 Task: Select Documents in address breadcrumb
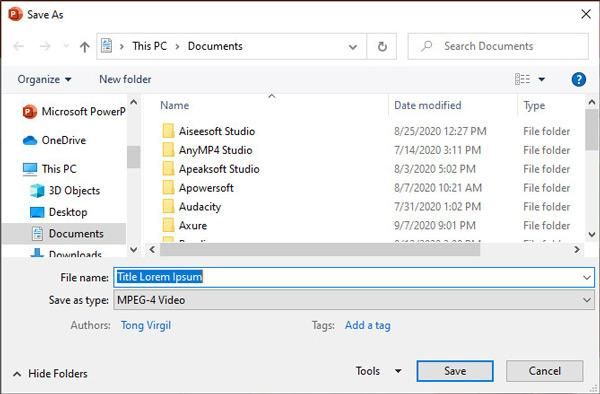[215, 46]
